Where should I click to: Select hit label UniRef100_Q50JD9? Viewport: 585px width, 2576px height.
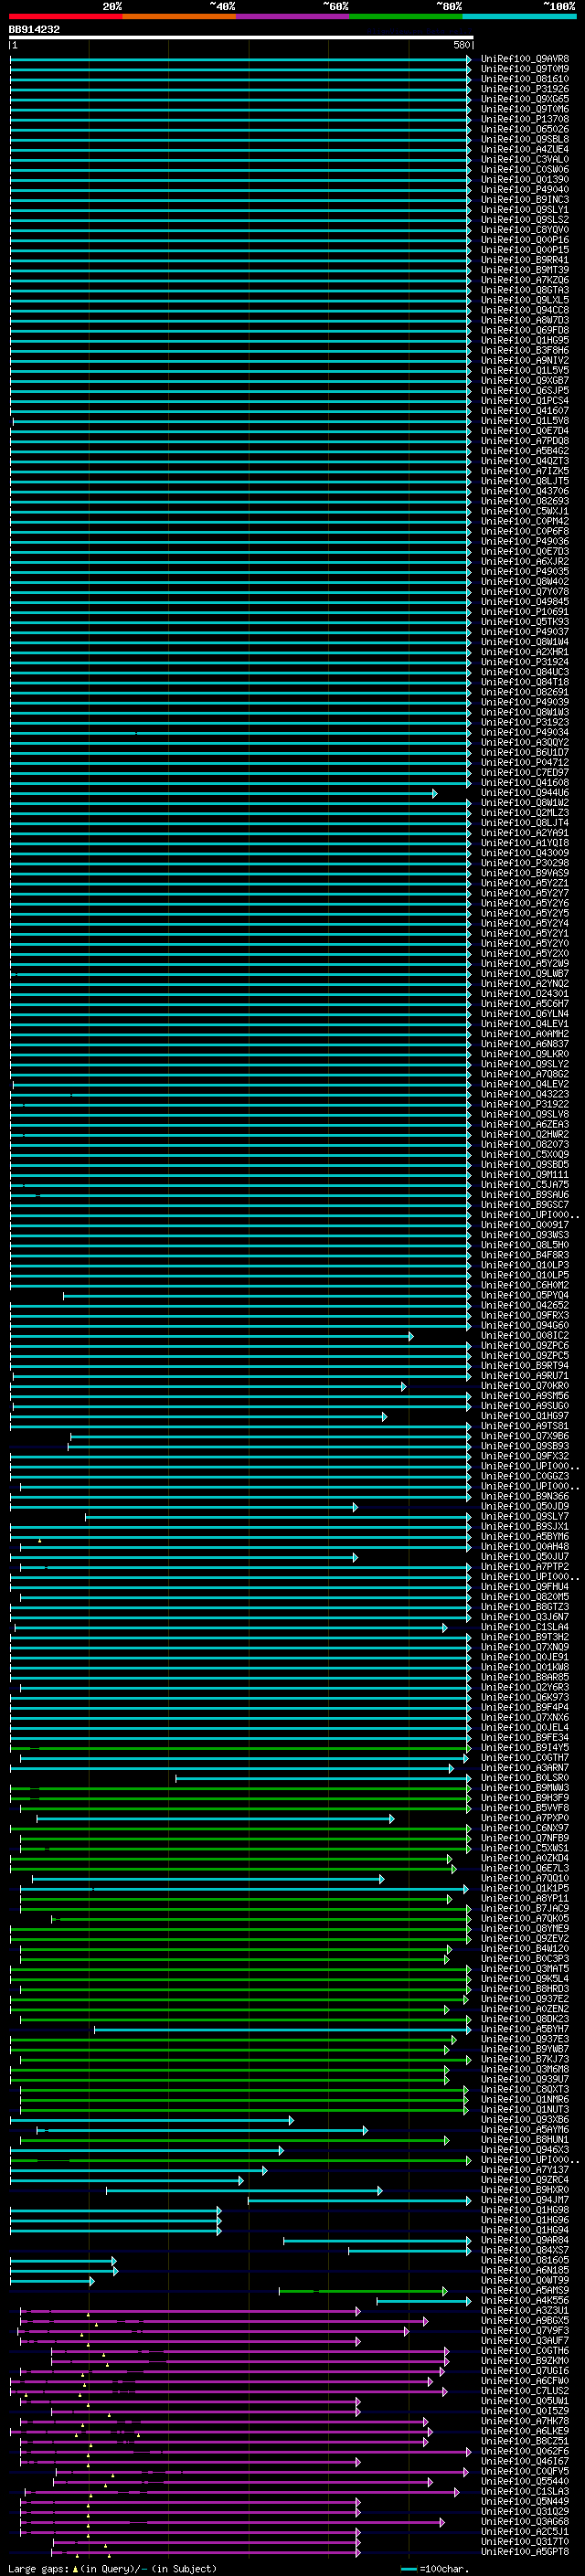pyautogui.click(x=525, y=1506)
